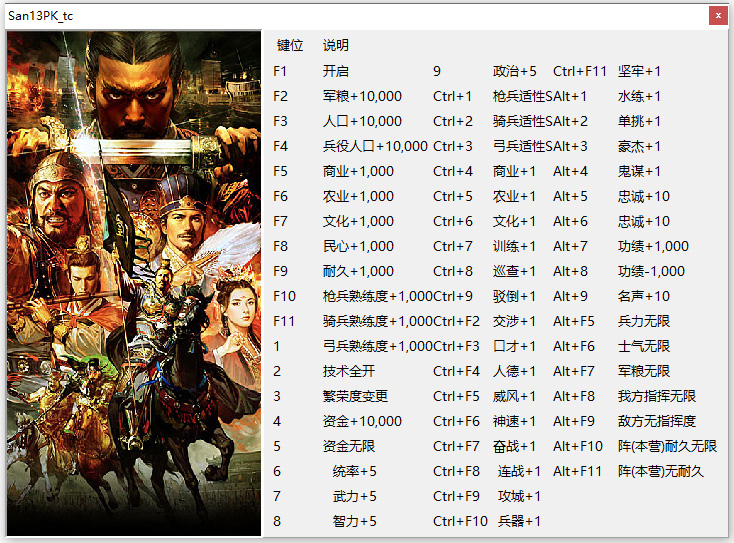Click the 奋战+1 entry
The image size is (734, 543).
[x=514, y=447]
